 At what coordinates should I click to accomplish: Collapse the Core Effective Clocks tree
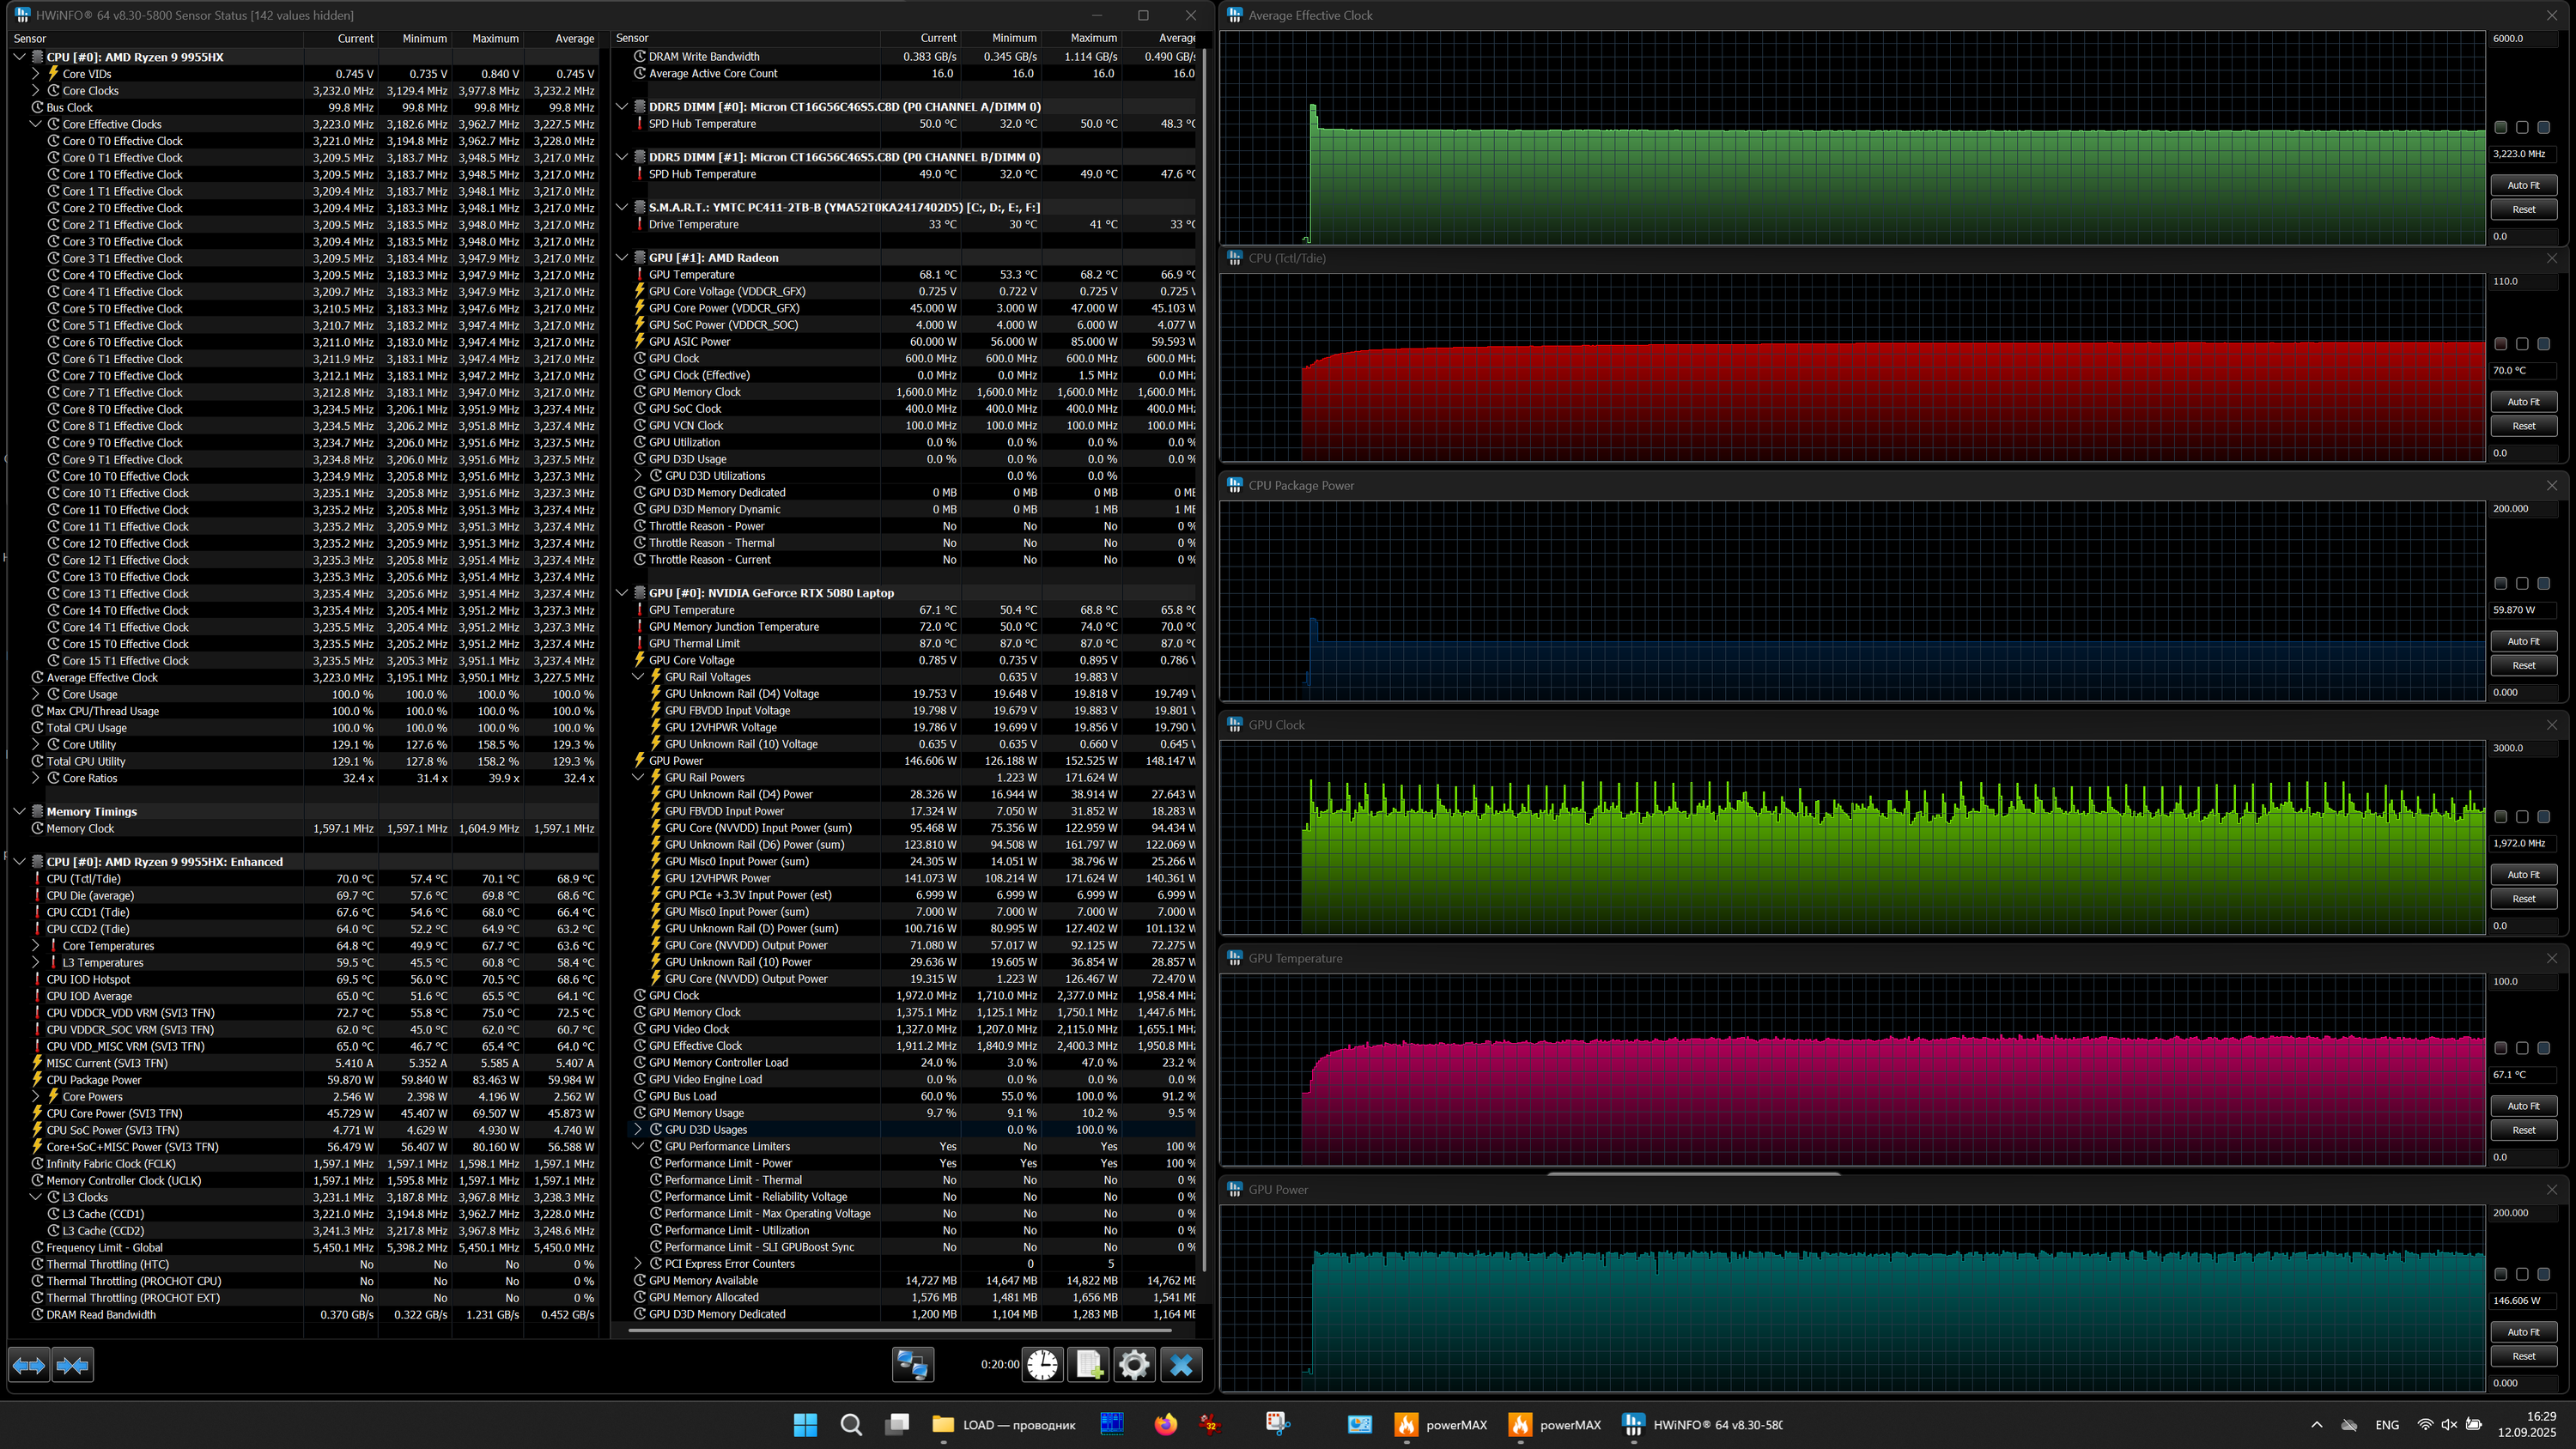coord(36,124)
